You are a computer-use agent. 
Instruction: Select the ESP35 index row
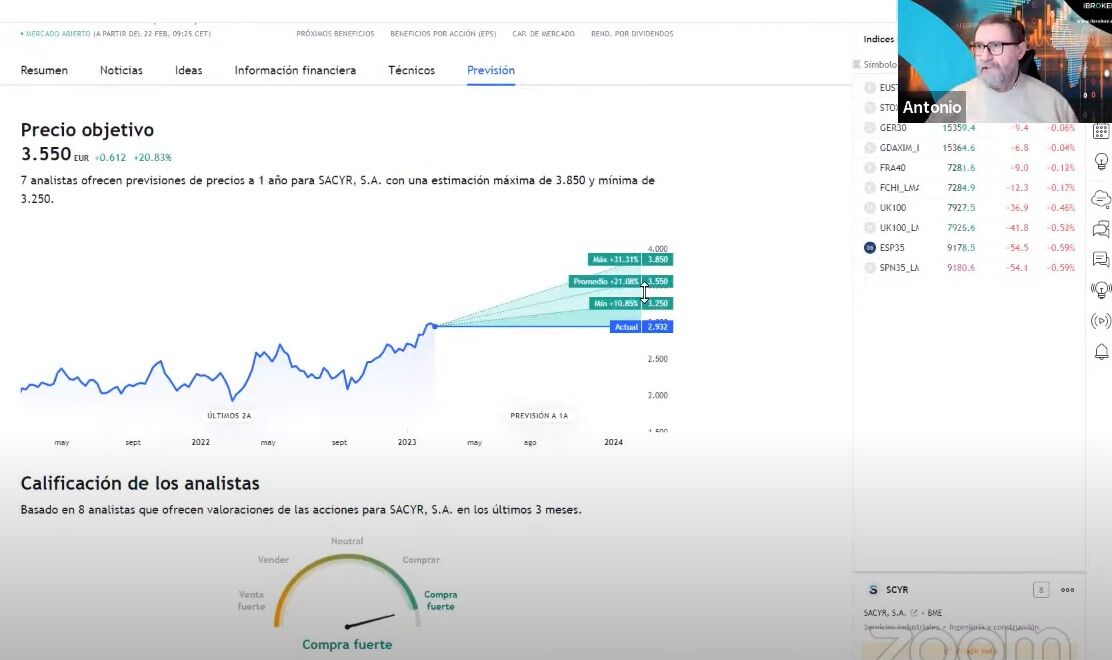(x=891, y=247)
